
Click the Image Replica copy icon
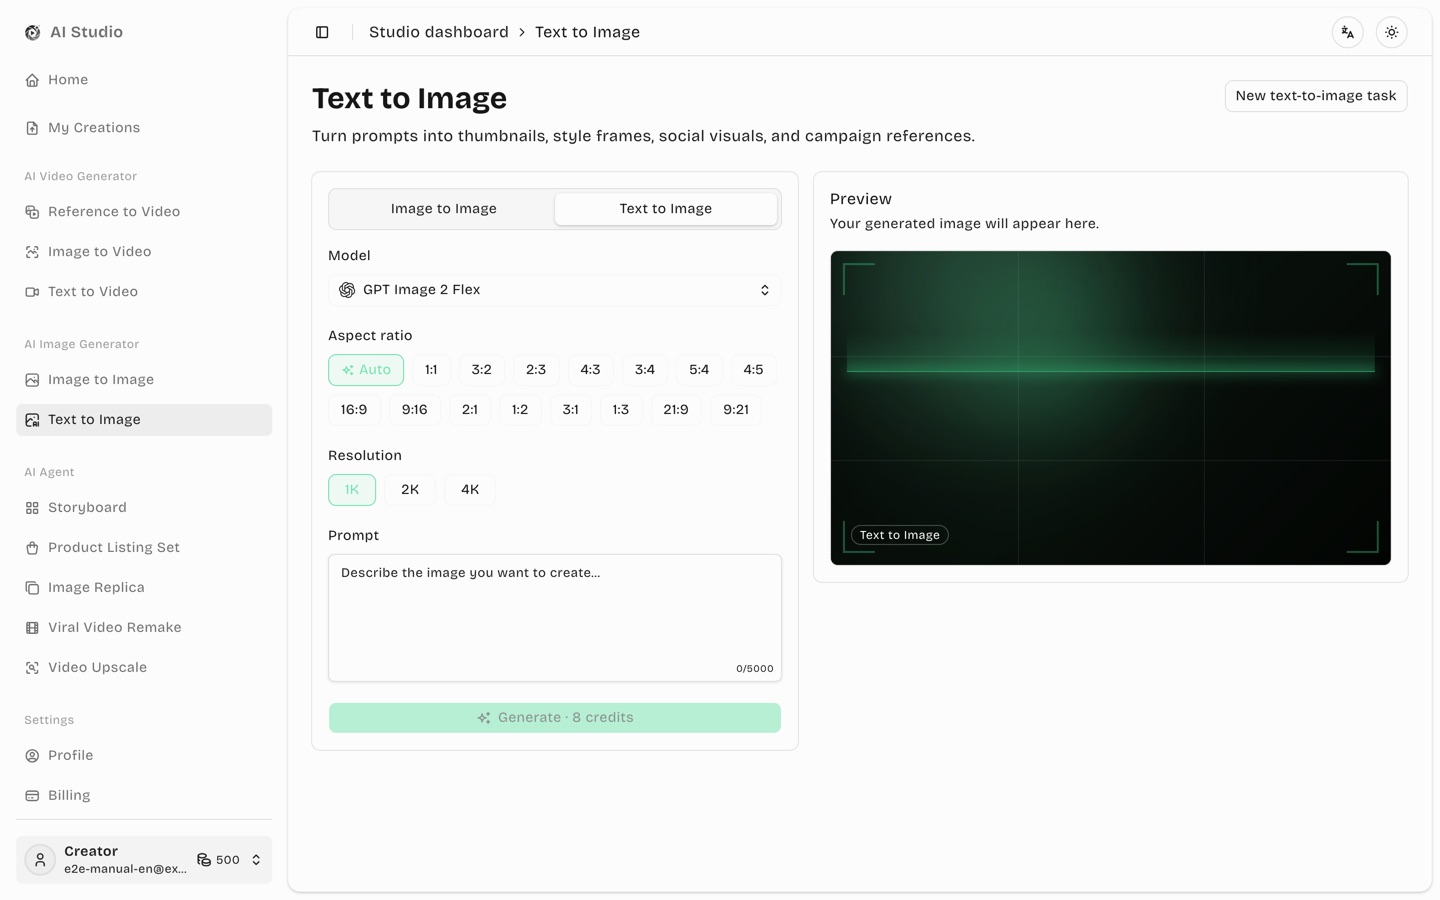[x=32, y=588]
